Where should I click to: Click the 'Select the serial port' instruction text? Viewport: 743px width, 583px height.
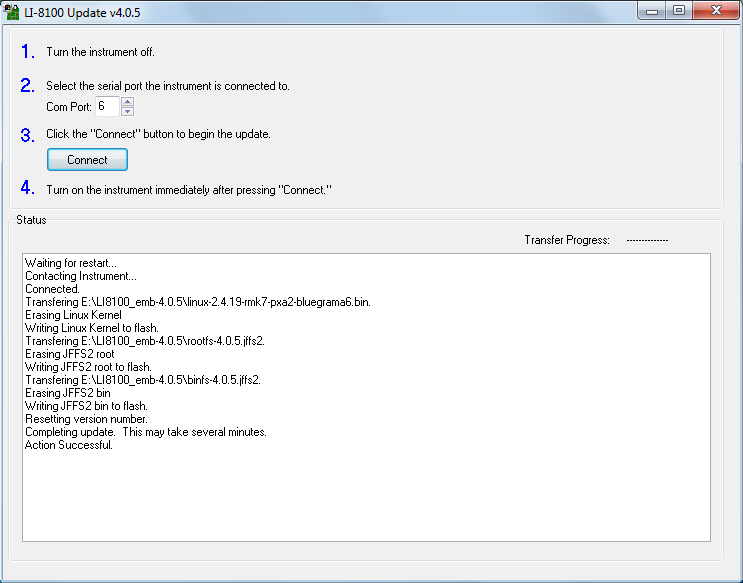click(168, 86)
